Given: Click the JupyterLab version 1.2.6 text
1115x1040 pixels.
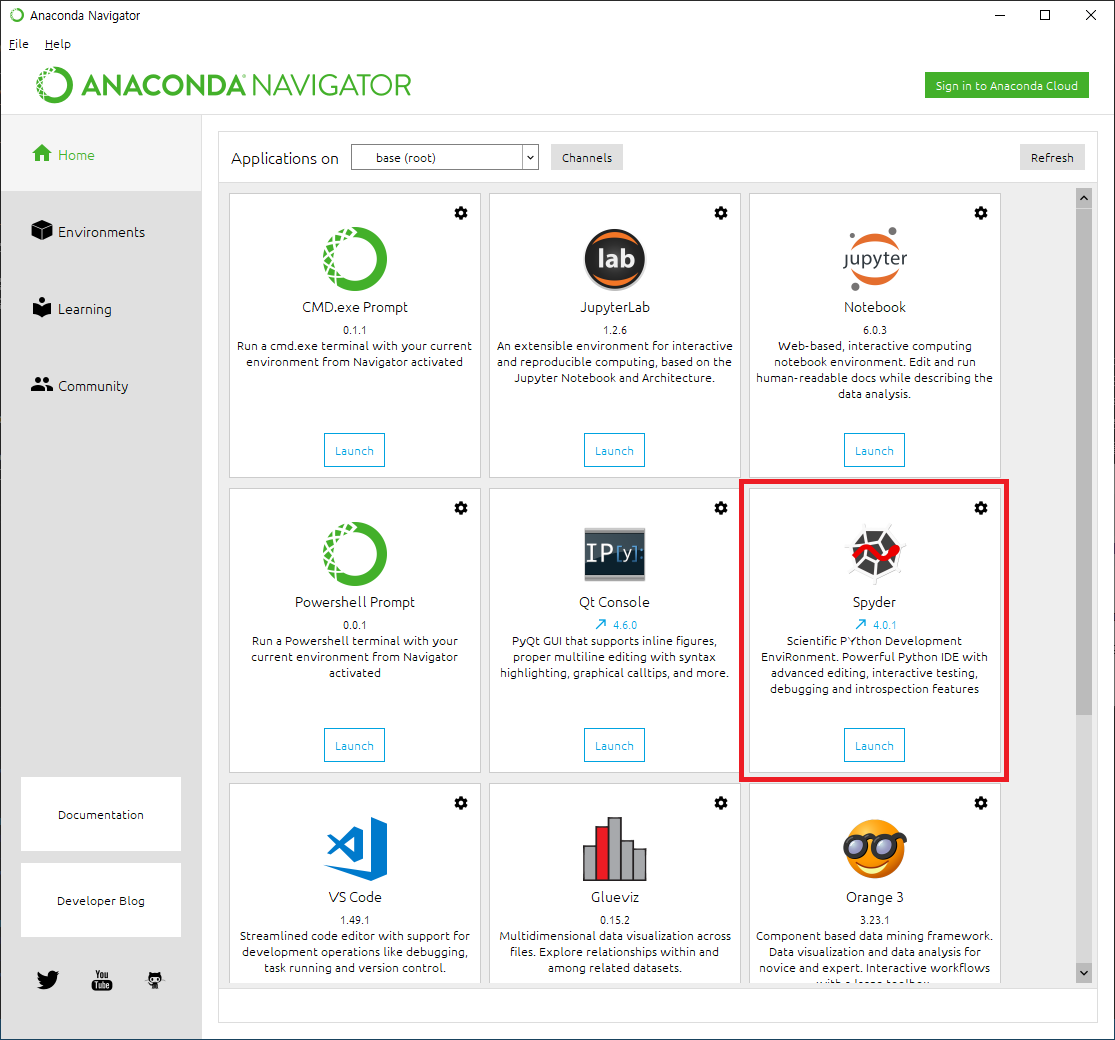Looking at the screenshot, I should [x=614, y=330].
